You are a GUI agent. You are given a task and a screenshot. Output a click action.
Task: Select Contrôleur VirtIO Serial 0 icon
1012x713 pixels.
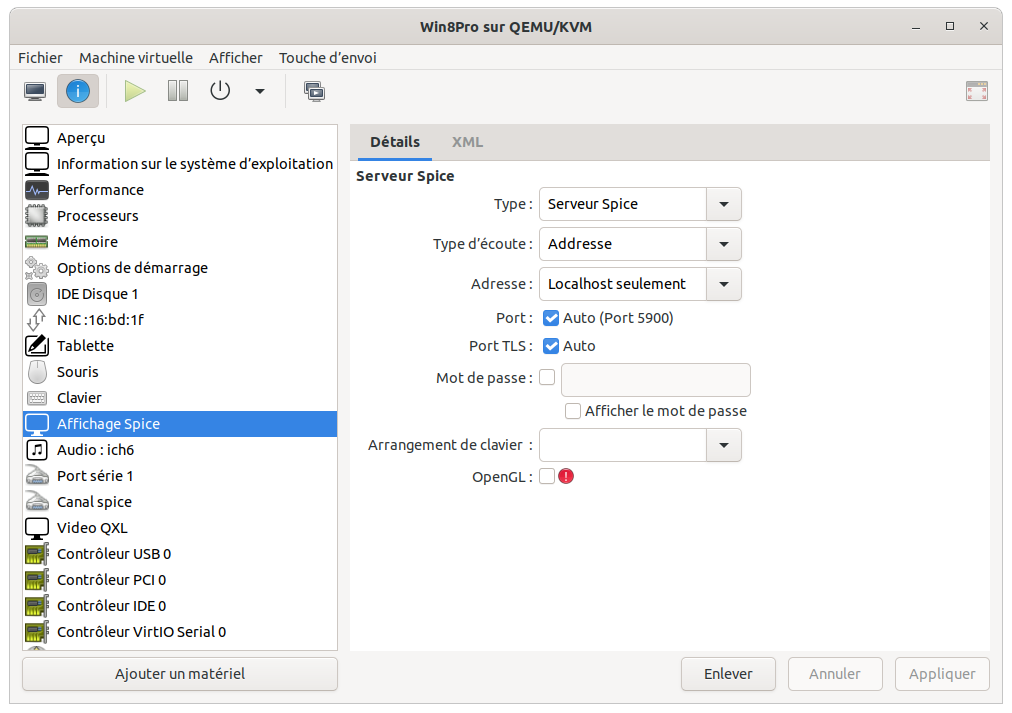[x=37, y=632]
